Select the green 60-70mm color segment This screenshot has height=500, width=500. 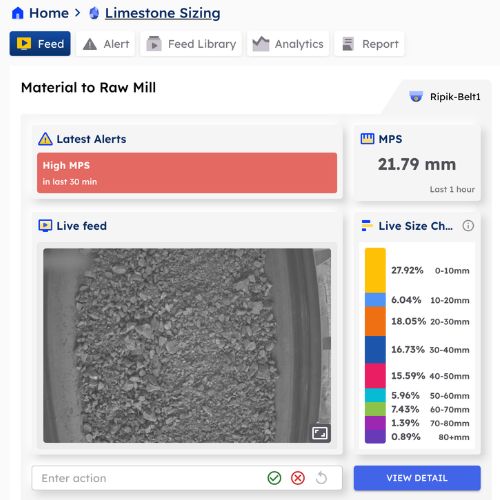[375, 409]
